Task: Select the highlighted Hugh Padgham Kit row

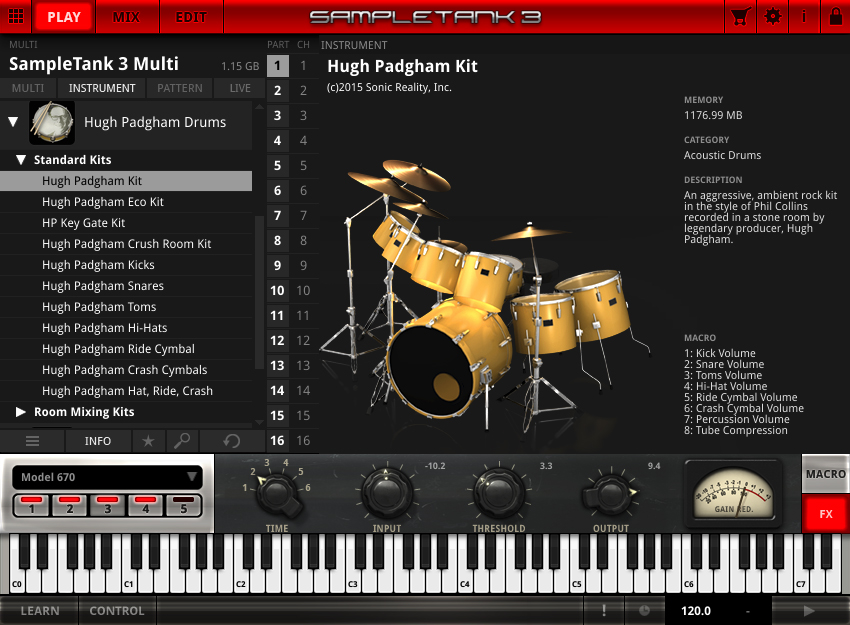Action: tap(126, 181)
